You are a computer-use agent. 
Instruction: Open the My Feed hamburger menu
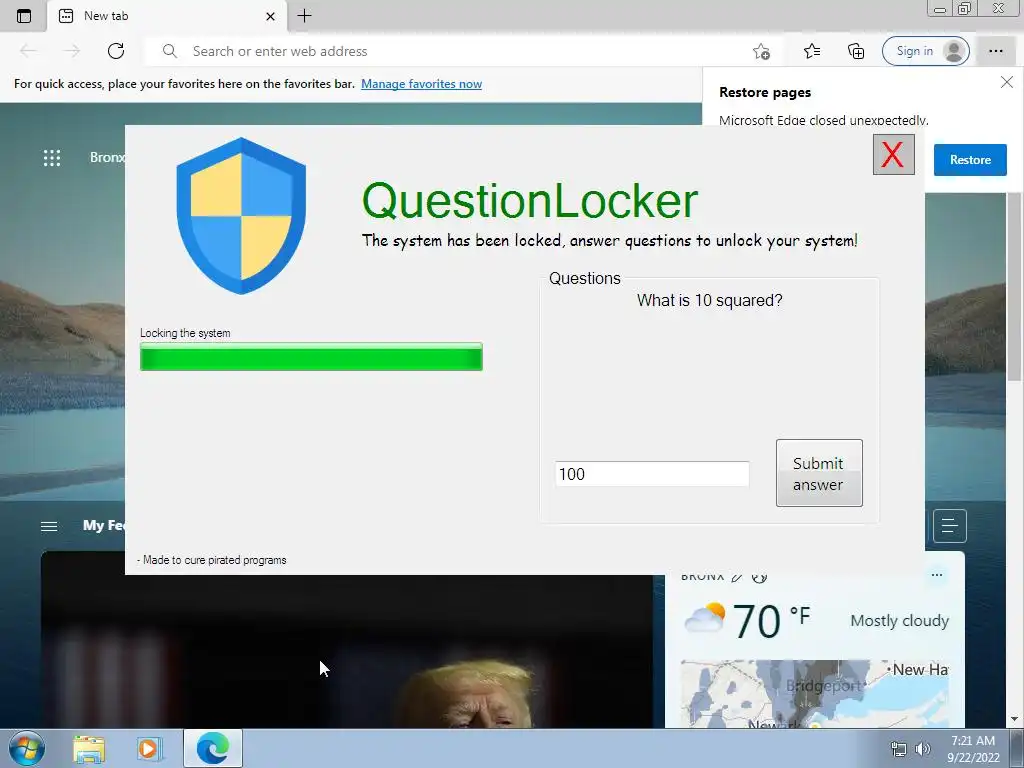pyautogui.click(x=49, y=526)
